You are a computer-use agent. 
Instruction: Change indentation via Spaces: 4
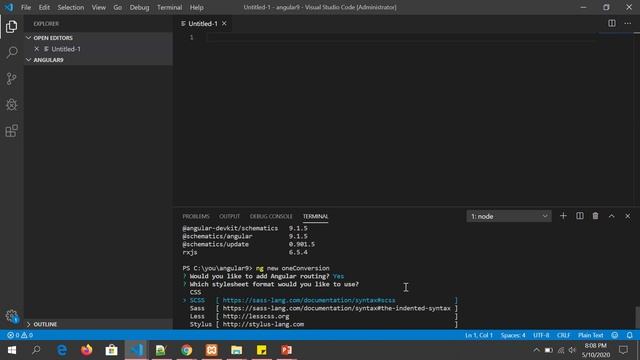point(513,335)
